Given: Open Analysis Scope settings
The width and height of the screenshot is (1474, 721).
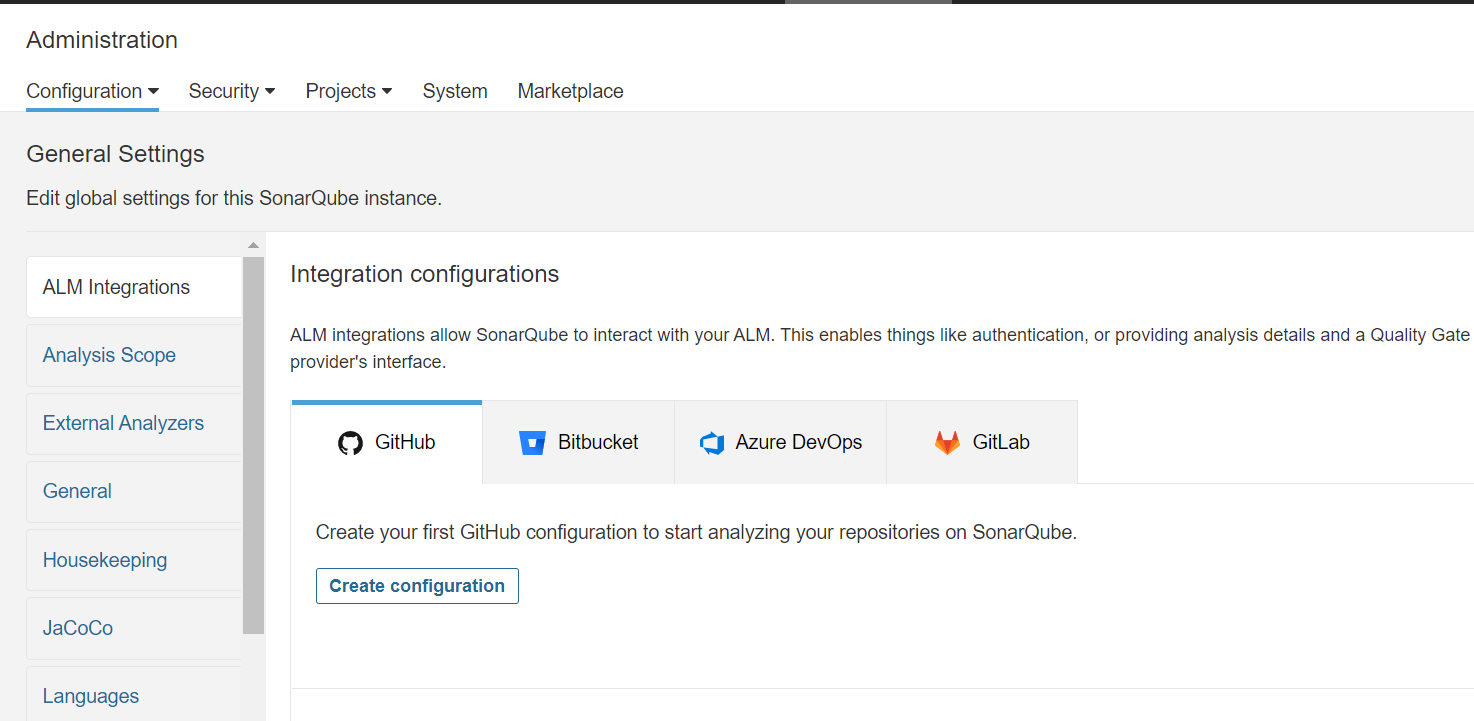Looking at the screenshot, I should (x=109, y=355).
